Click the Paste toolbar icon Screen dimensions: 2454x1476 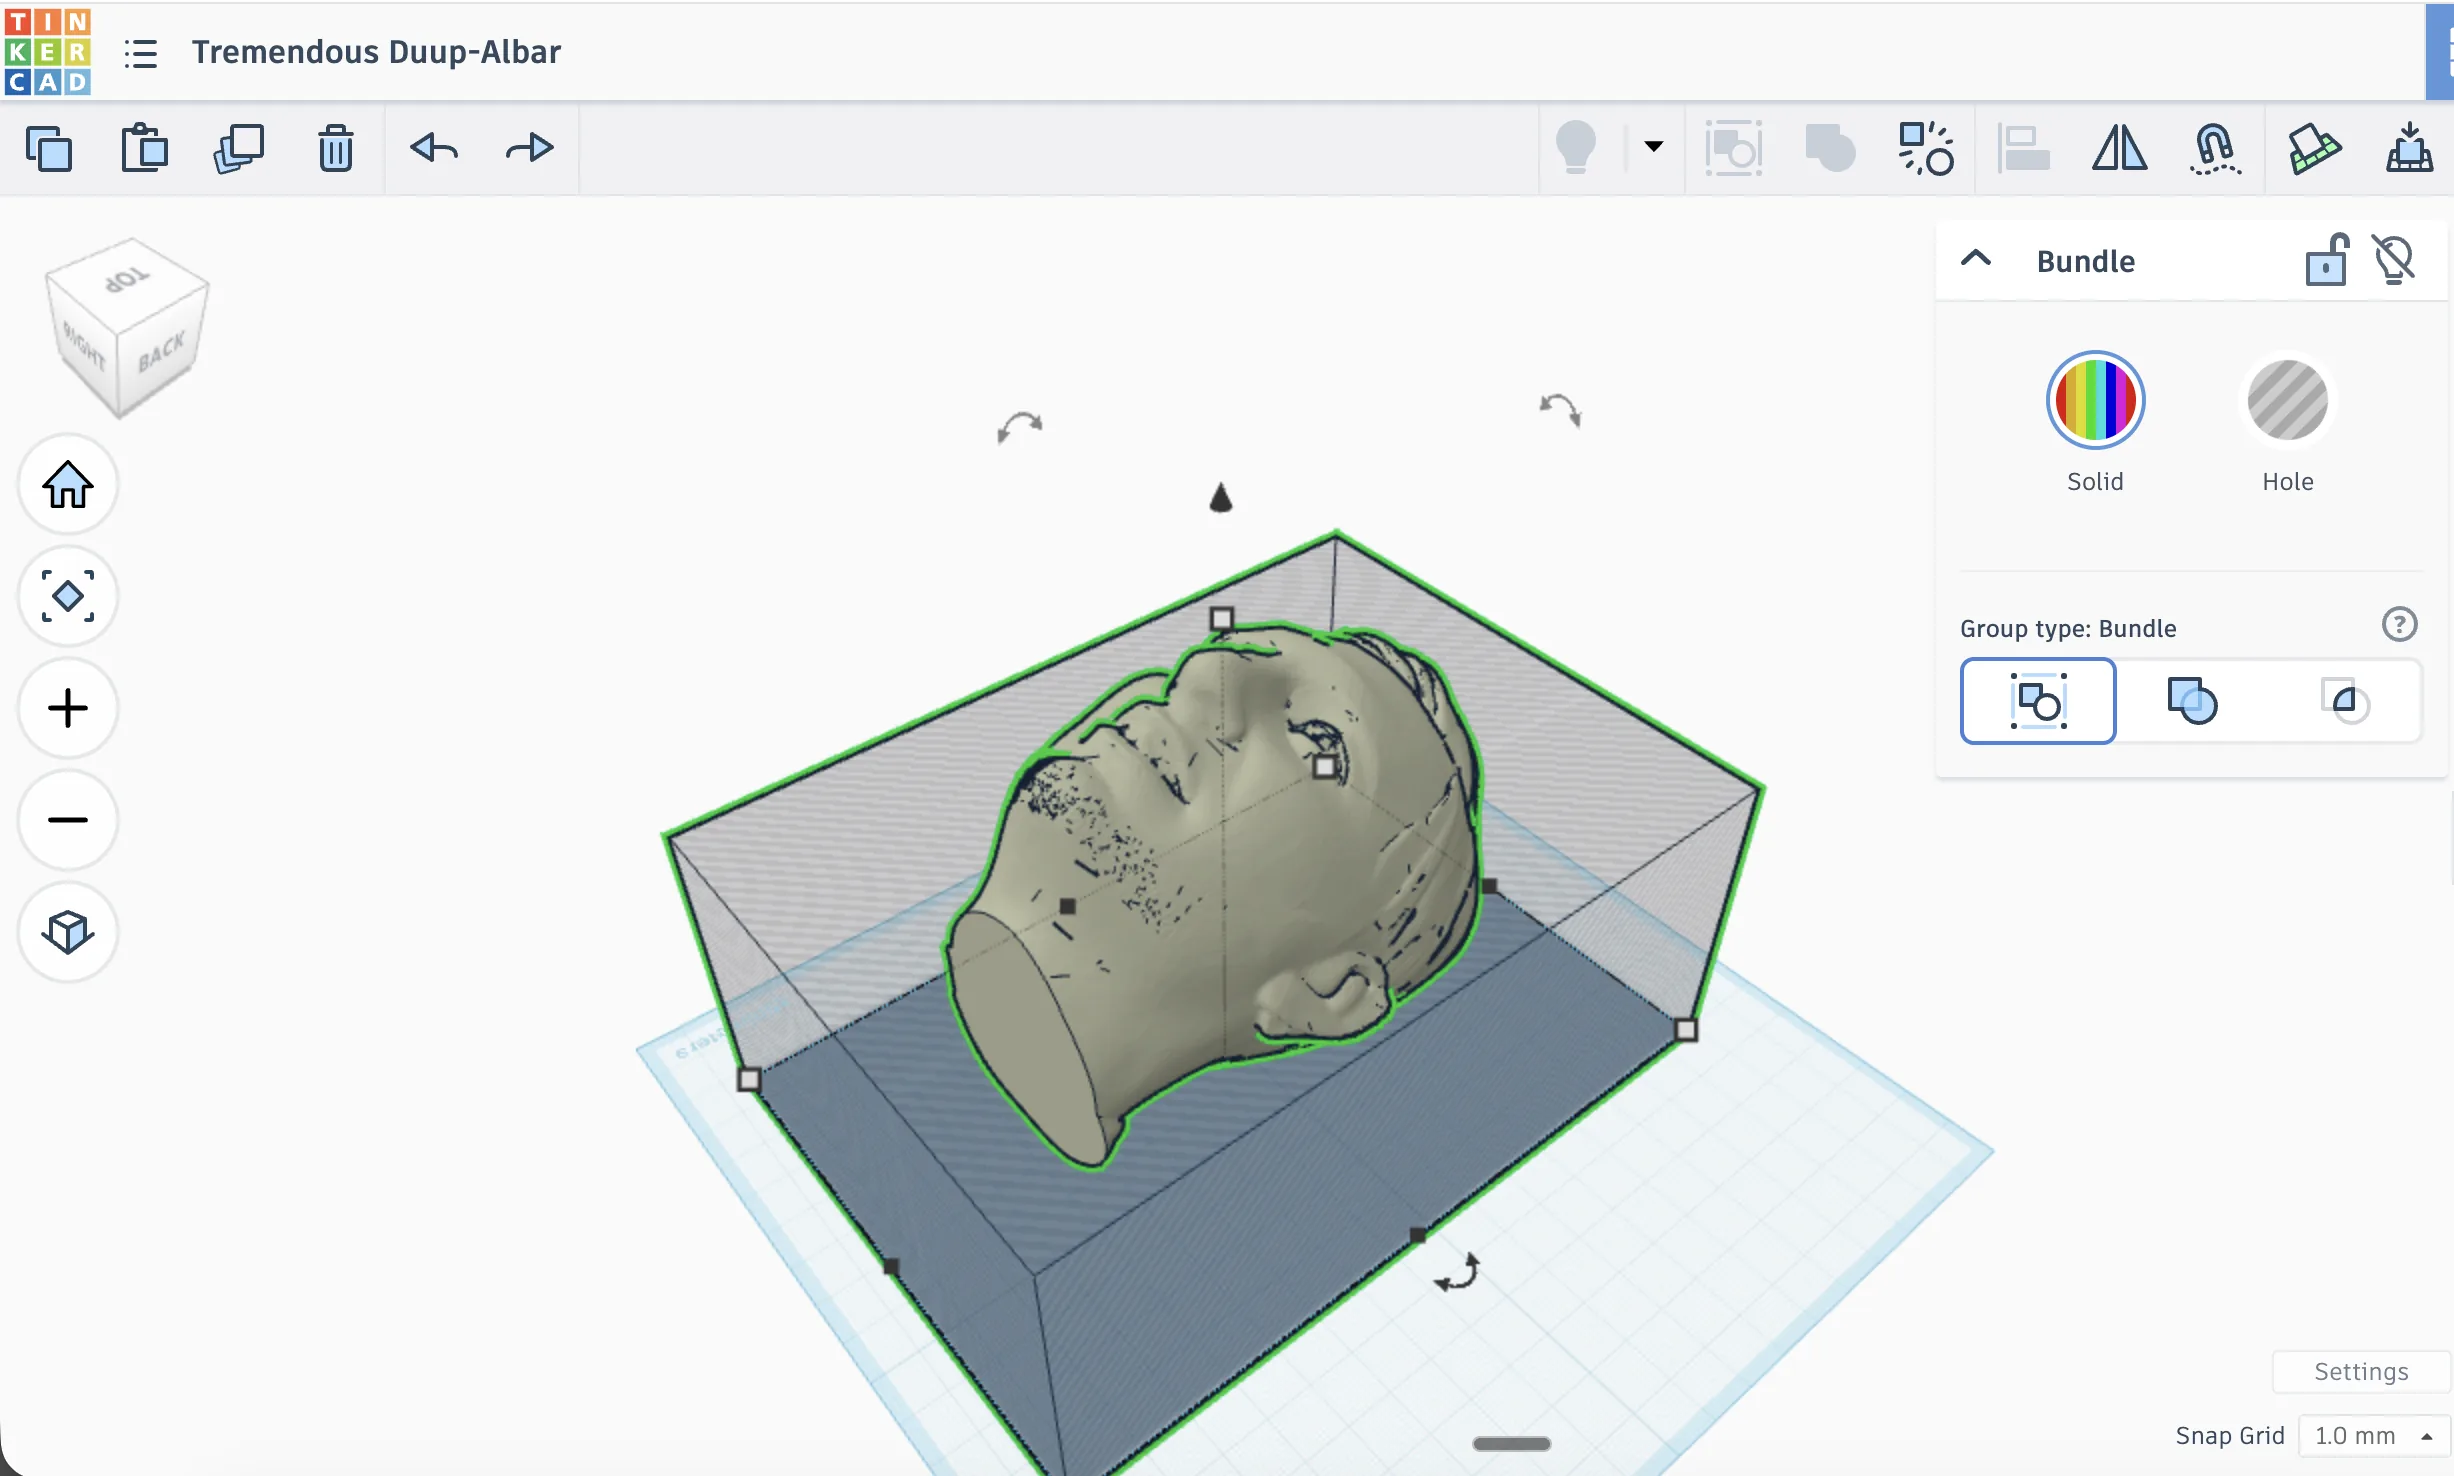click(144, 148)
